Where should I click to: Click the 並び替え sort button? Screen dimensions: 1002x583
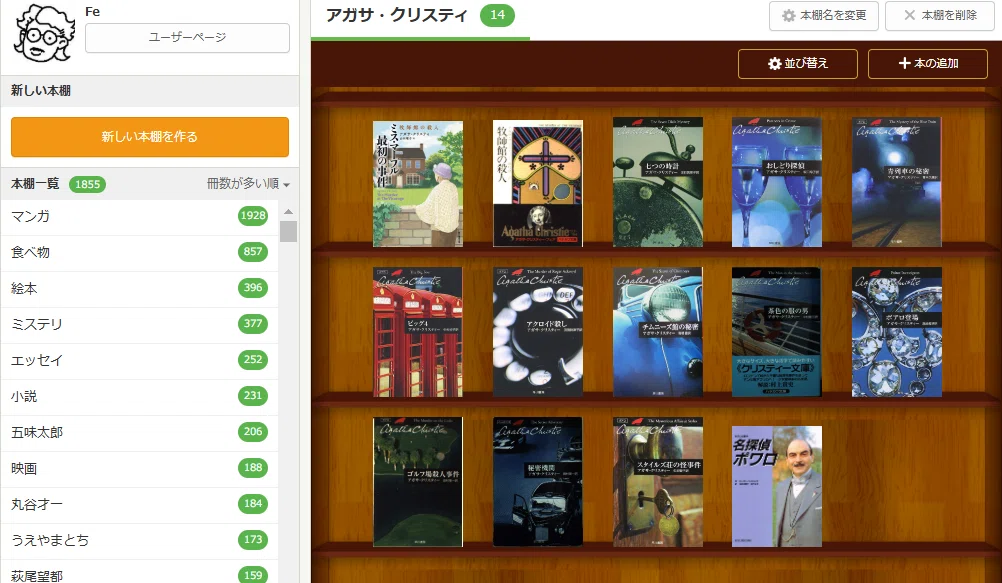pos(798,63)
